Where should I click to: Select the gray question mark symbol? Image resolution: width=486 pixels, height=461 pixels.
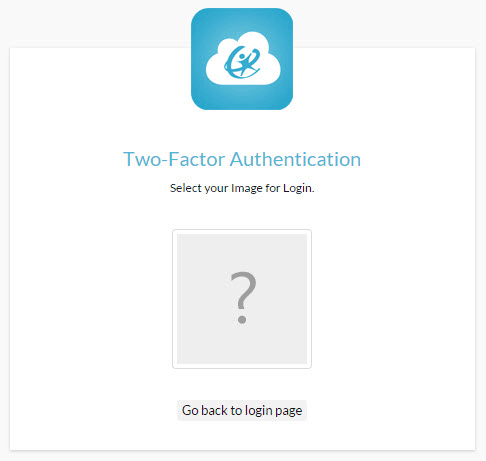[243, 297]
